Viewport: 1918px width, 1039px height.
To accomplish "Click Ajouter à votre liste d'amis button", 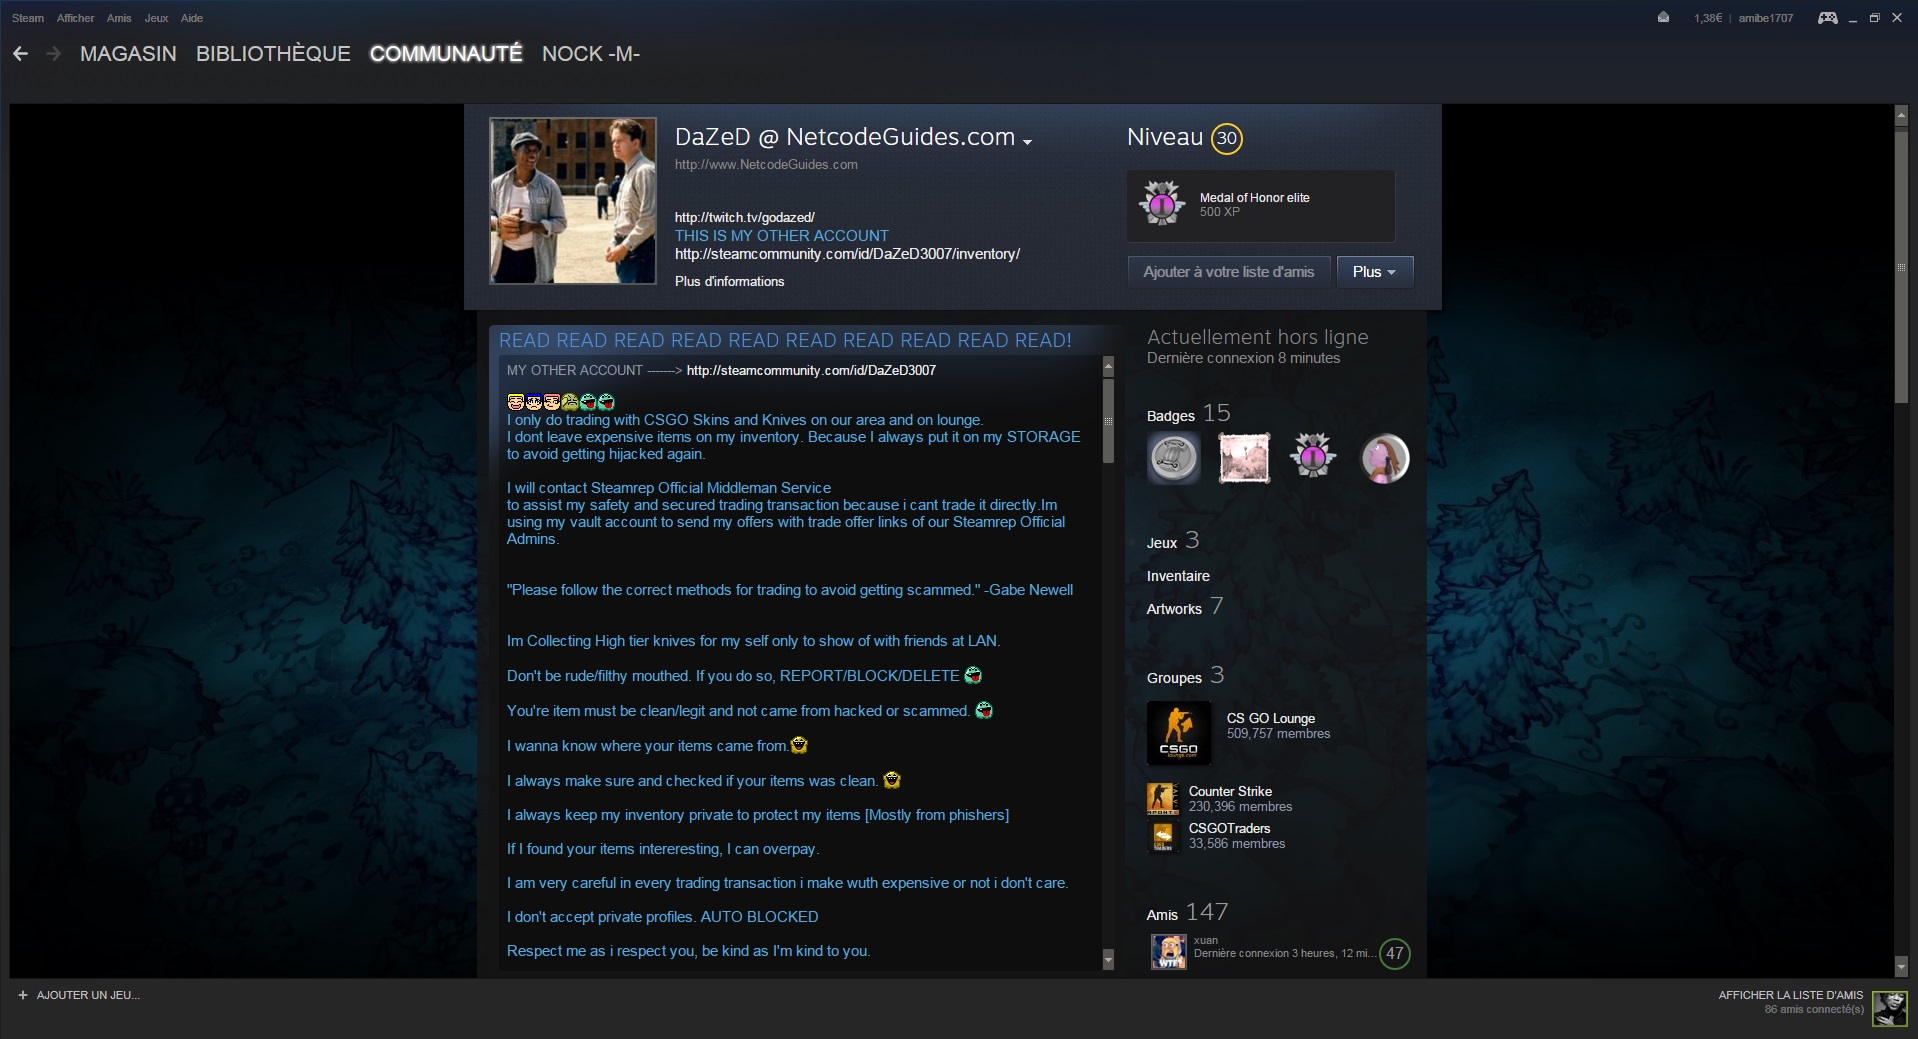I will [x=1228, y=272].
